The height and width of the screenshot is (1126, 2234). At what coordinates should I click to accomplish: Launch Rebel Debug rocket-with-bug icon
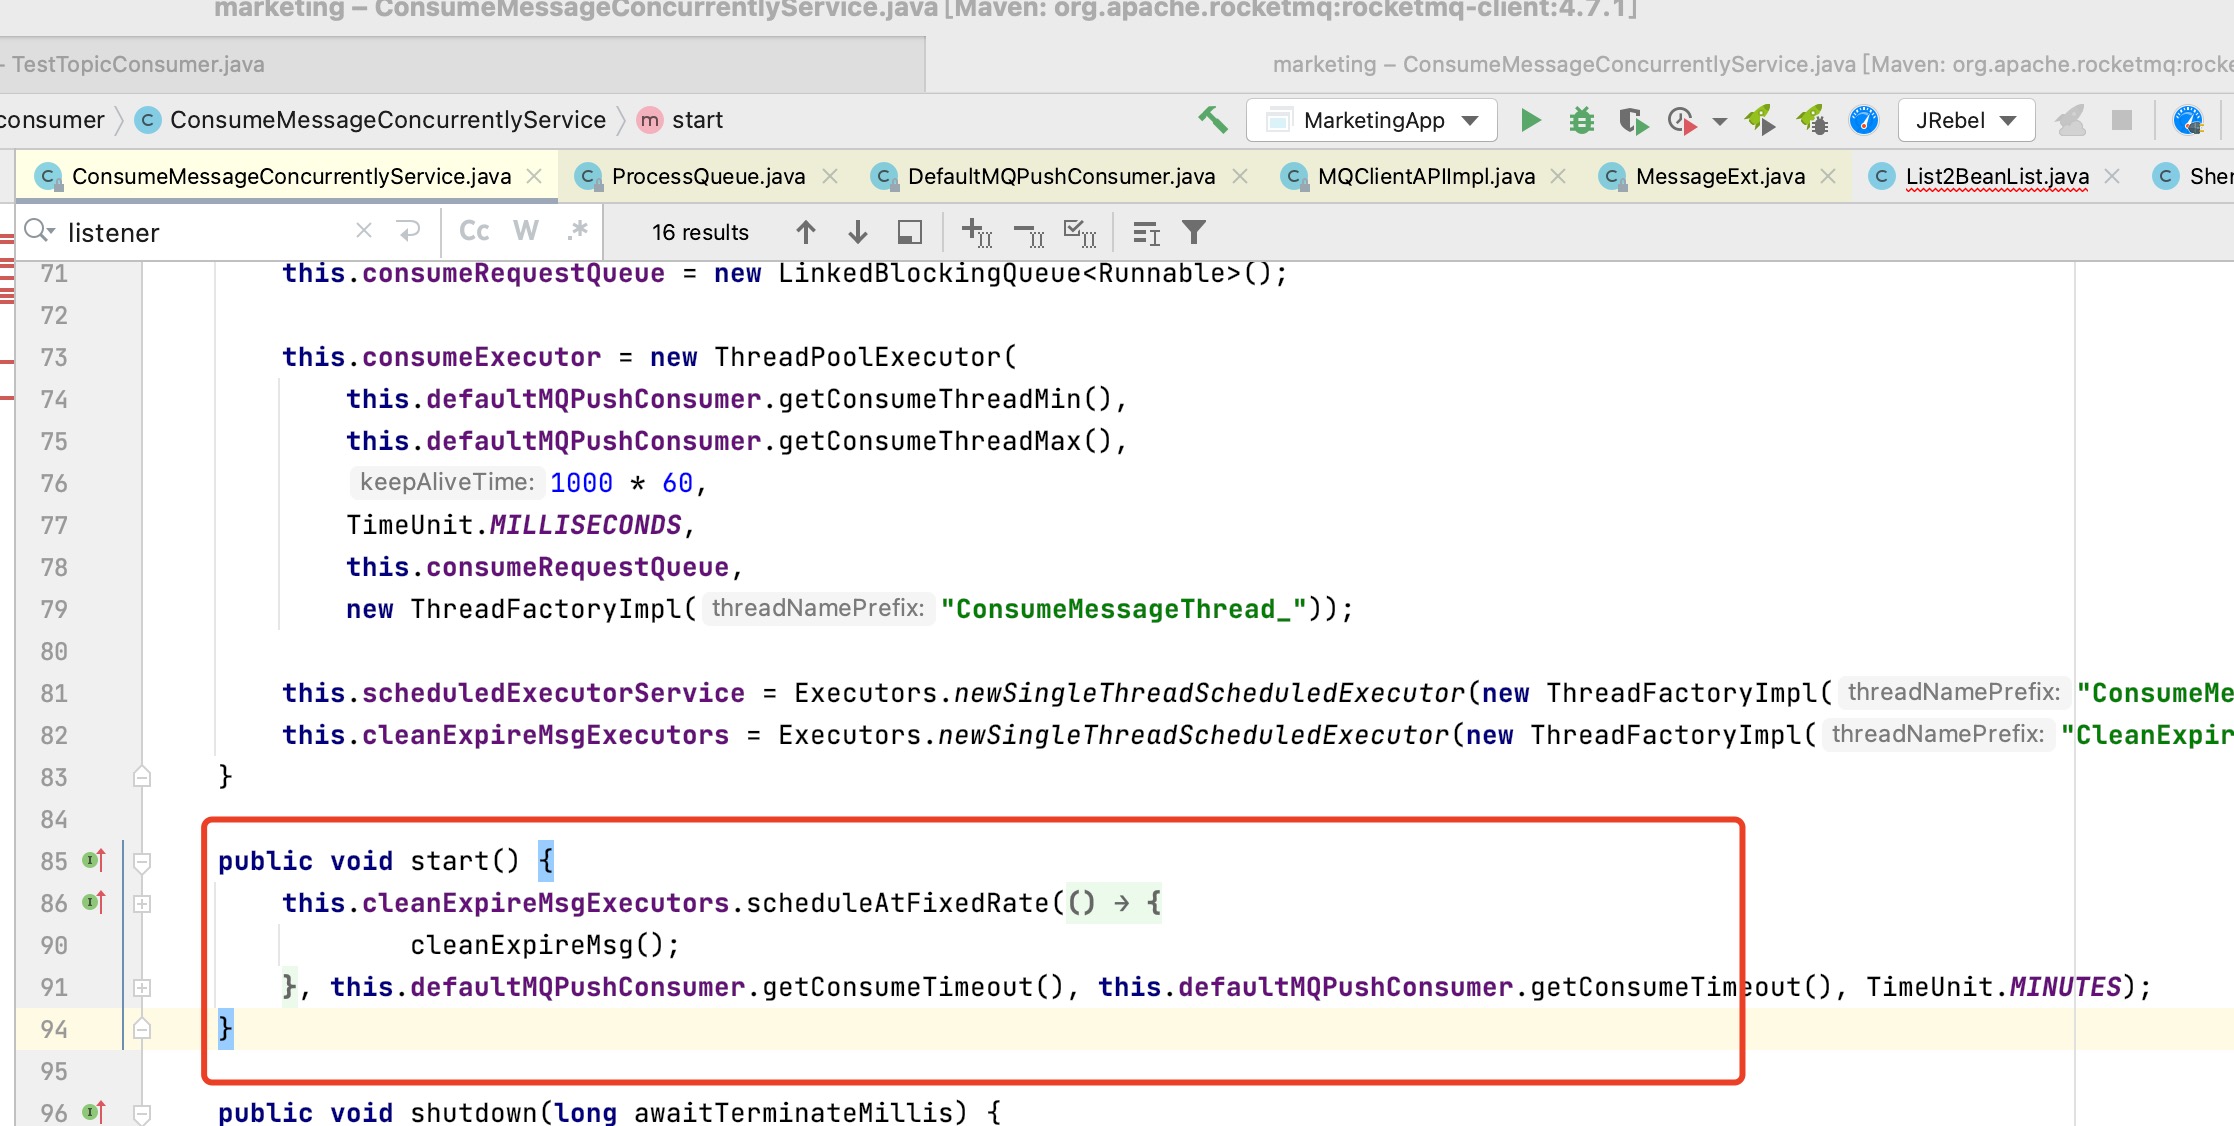point(1812,121)
